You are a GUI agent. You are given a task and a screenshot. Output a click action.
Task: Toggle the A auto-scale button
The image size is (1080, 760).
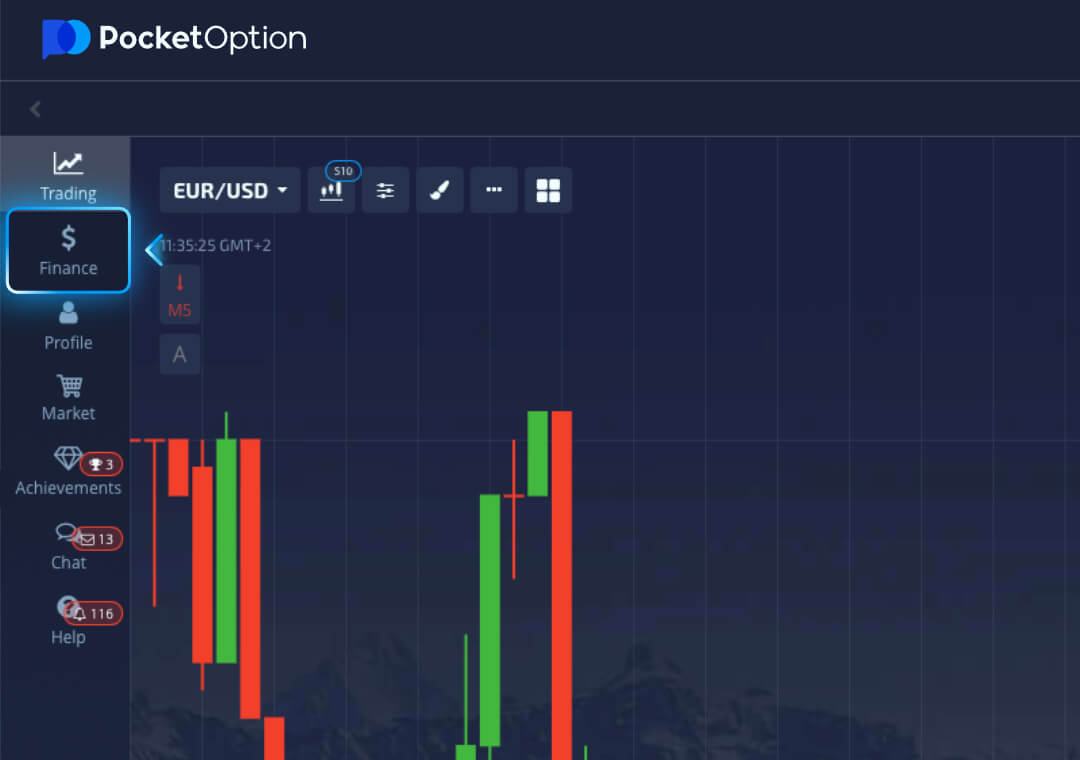point(180,354)
